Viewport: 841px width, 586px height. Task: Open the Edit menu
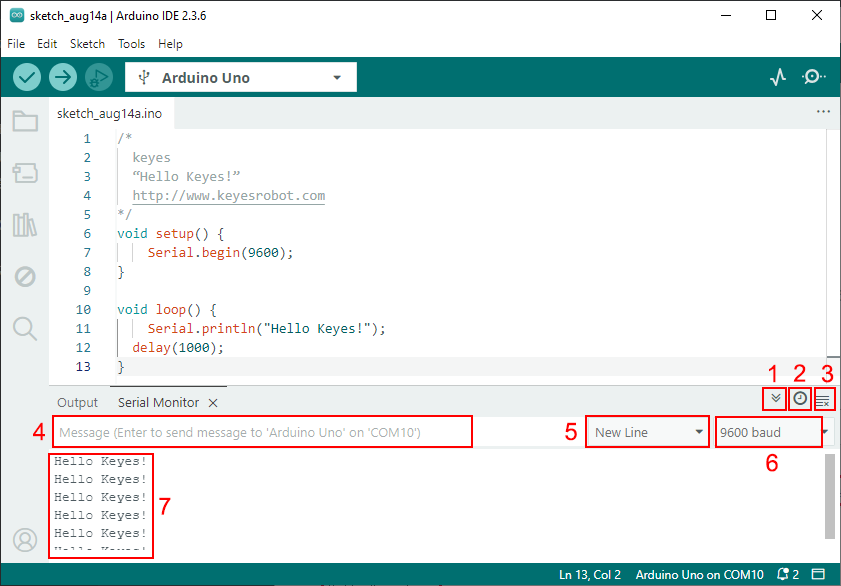point(47,44)
